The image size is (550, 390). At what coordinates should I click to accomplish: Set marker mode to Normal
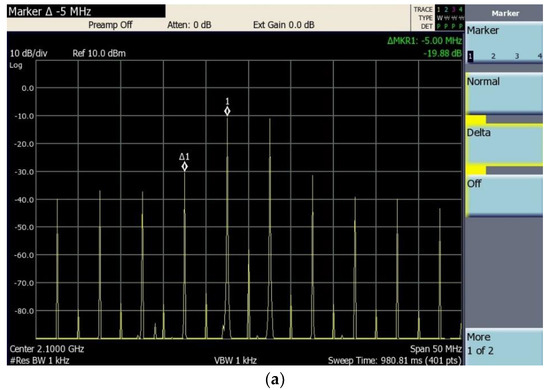click(x=504, y=94)
